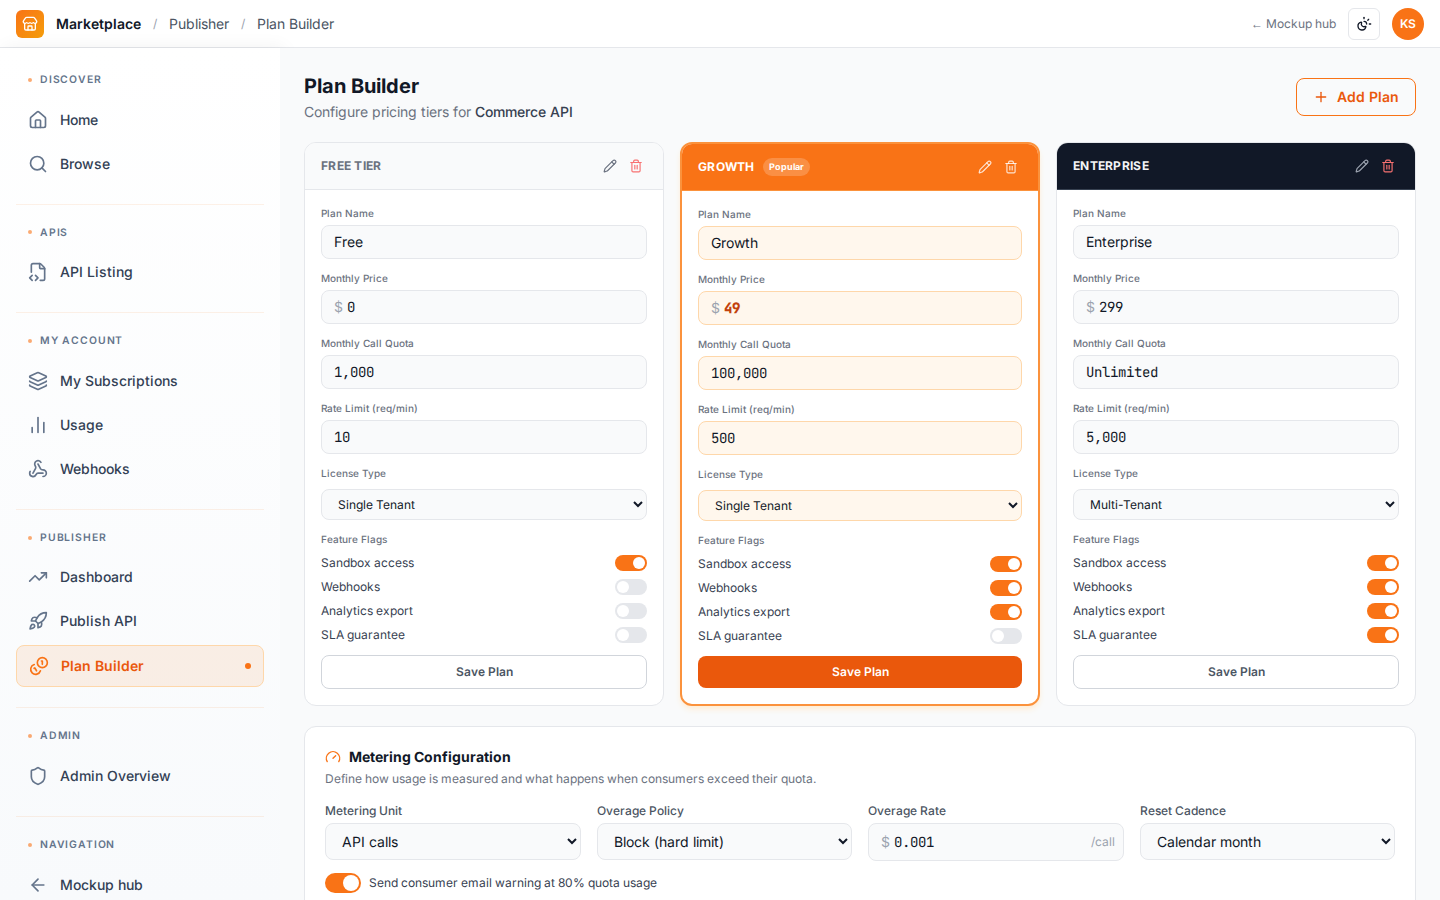Click the Publisher breadcrumb link
Viewport: 1440px width, 900px height.
click(x=199, y=24)
